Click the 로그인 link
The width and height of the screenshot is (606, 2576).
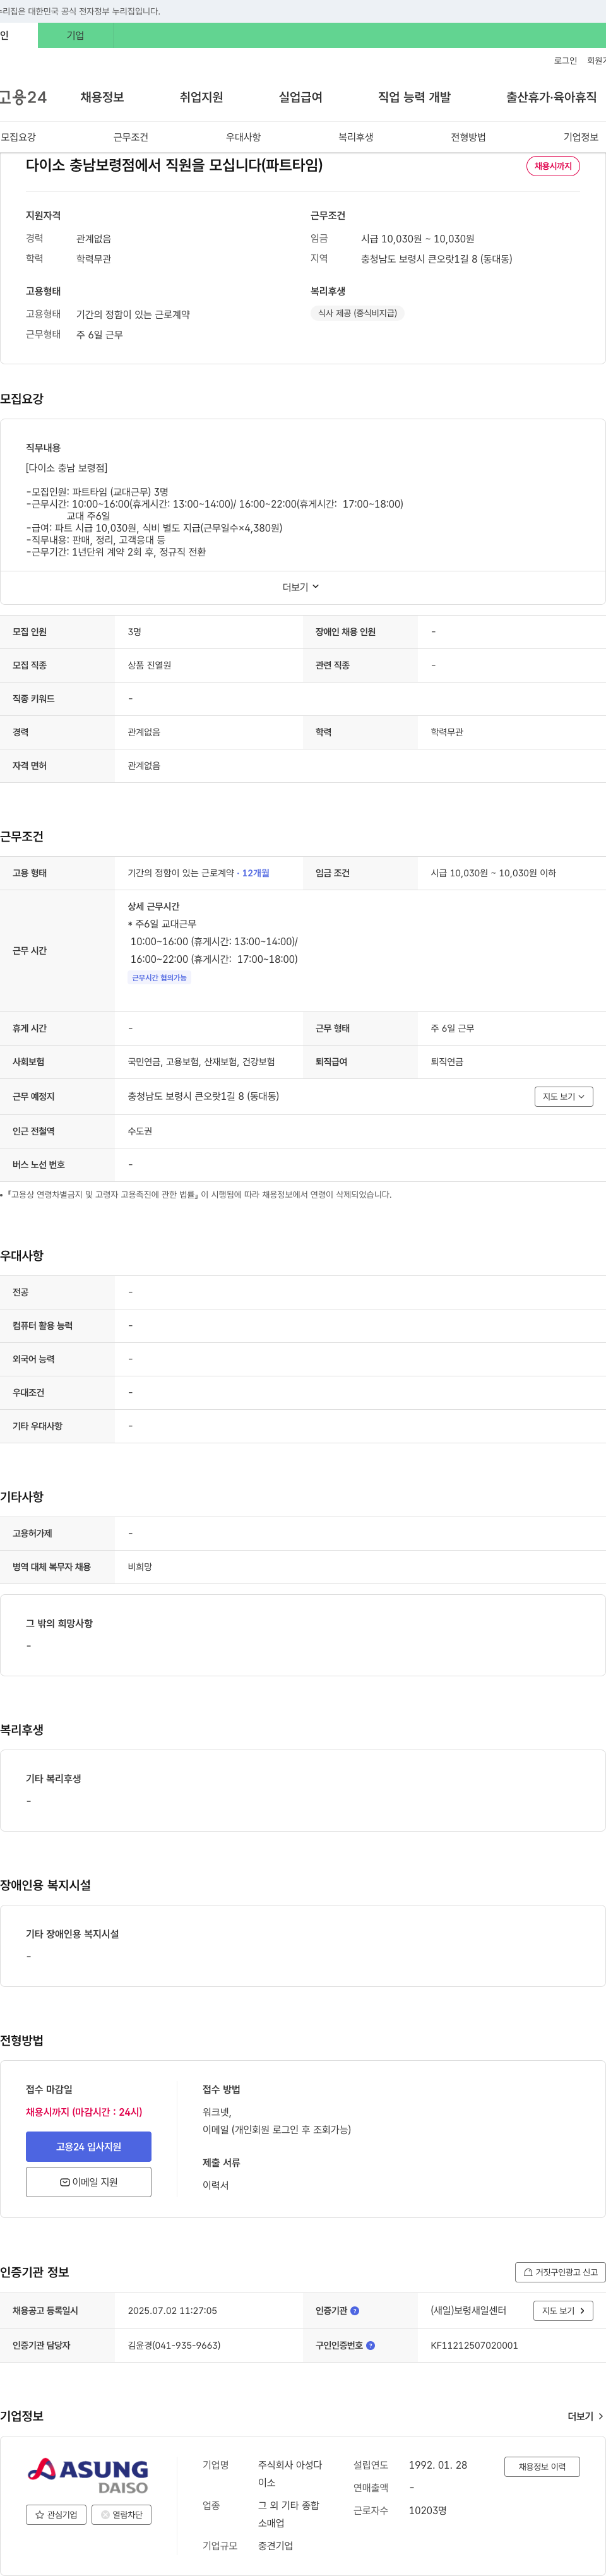tap(565, 61)
